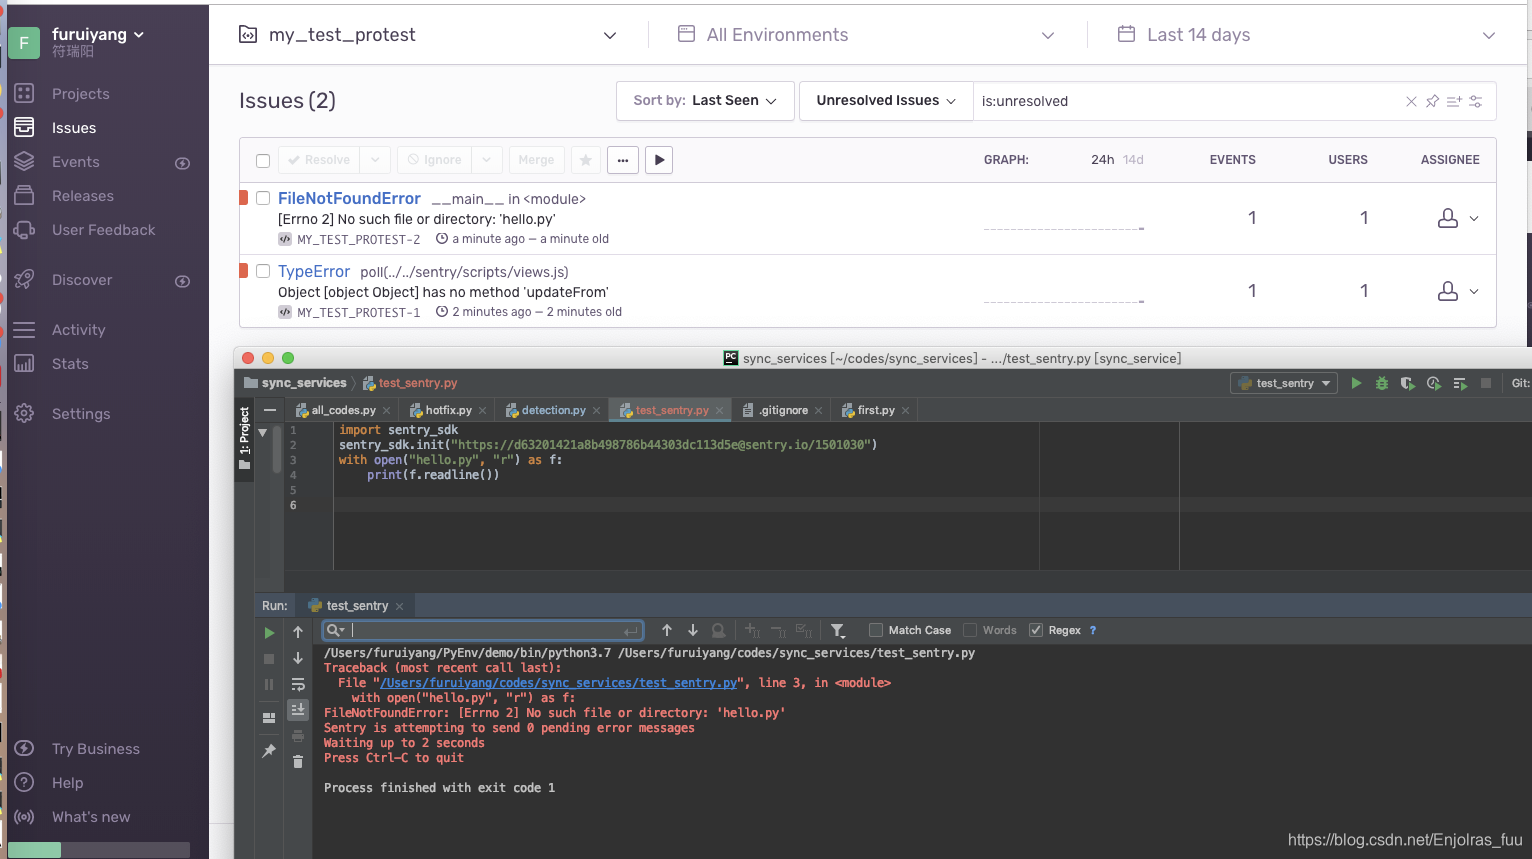1532x859 pixels.
Task: Enable Match Case checkbox
Action: (x=876, y=630)
